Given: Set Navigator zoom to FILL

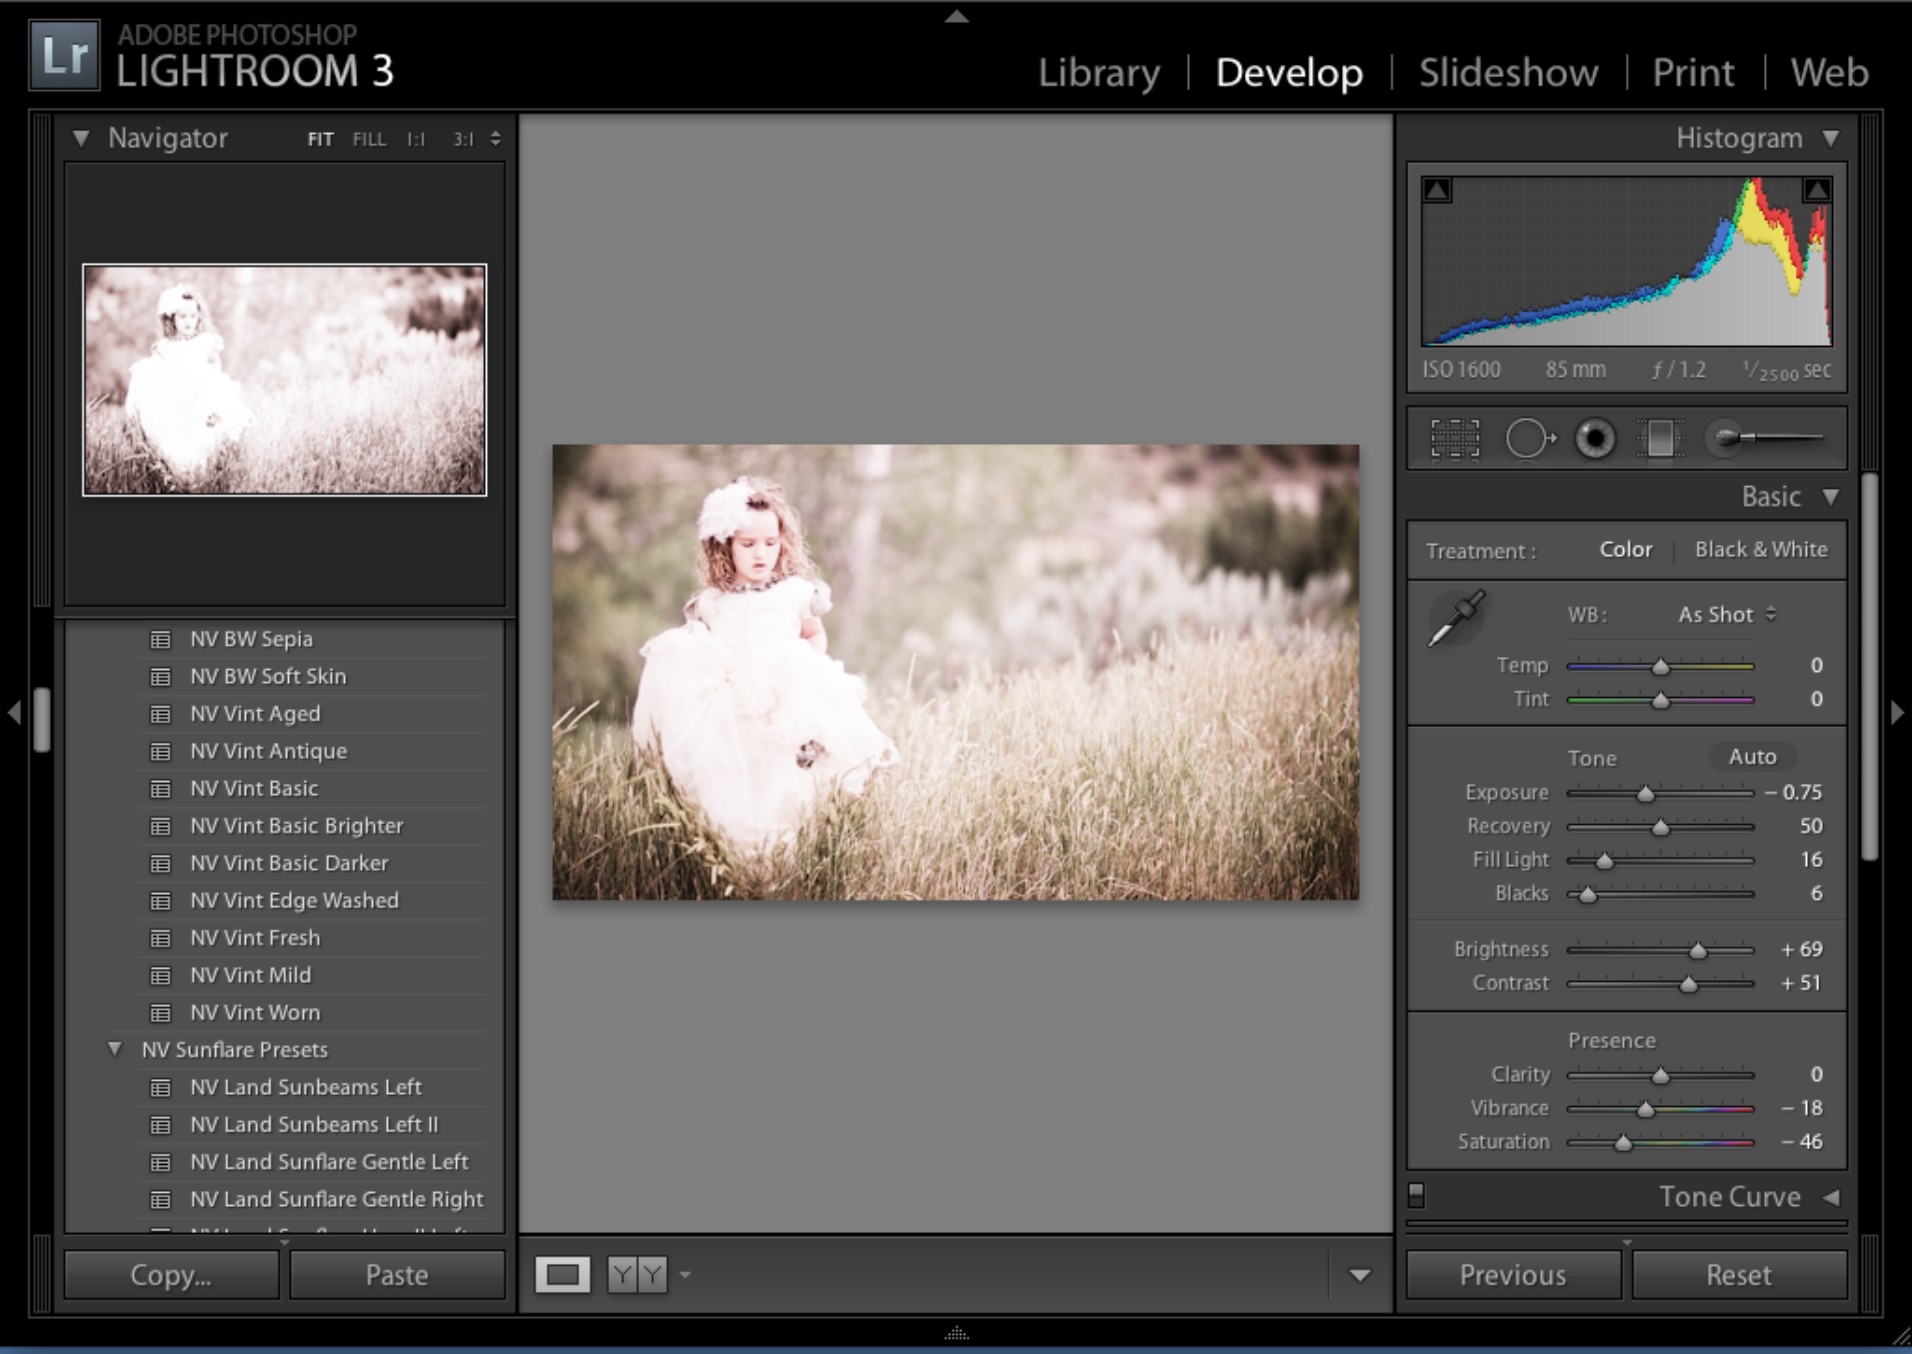Looking at the screenshot, I should click(x=369, y=139).
